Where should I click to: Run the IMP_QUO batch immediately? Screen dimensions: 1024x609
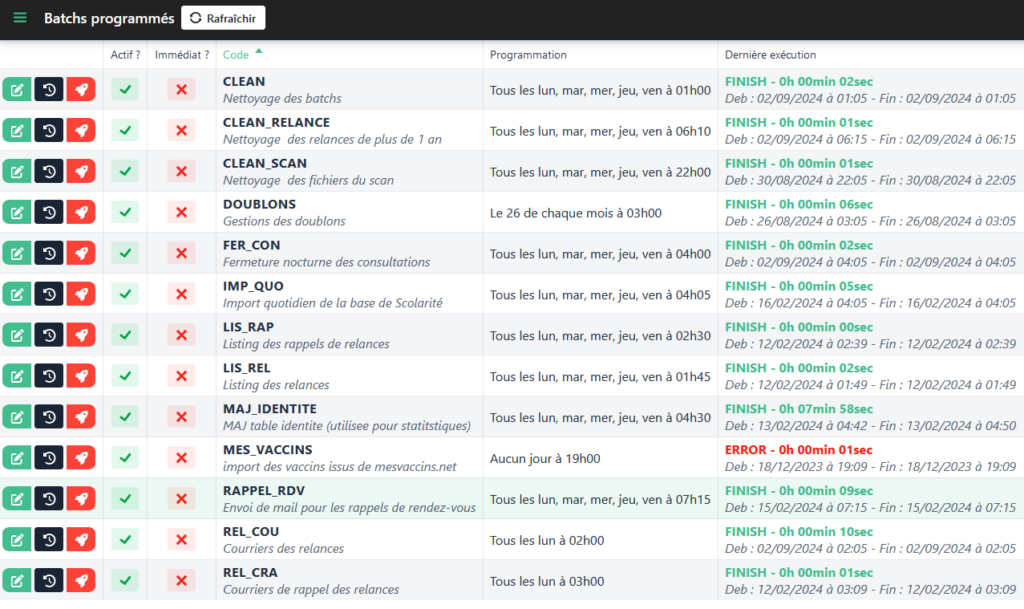coord(81,294)
